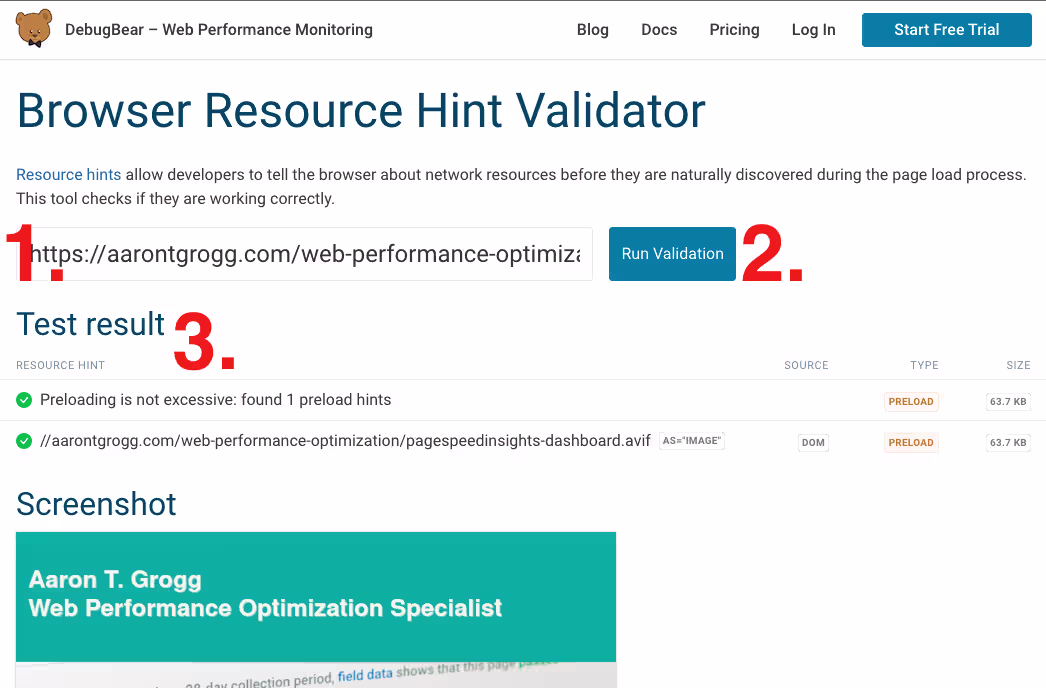The image size is (1046, 688).
Task: Click the DebugBear bear logo
Action: point(34,29)
